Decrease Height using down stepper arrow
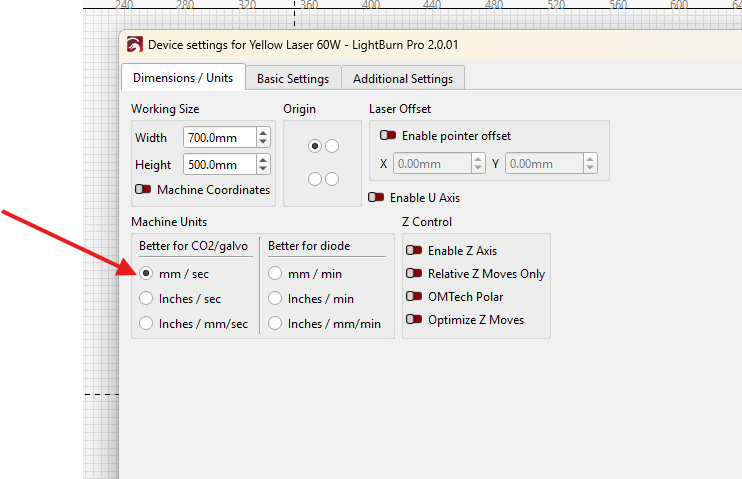The width and height of the screenshot is (742, 479). point(263,169)
